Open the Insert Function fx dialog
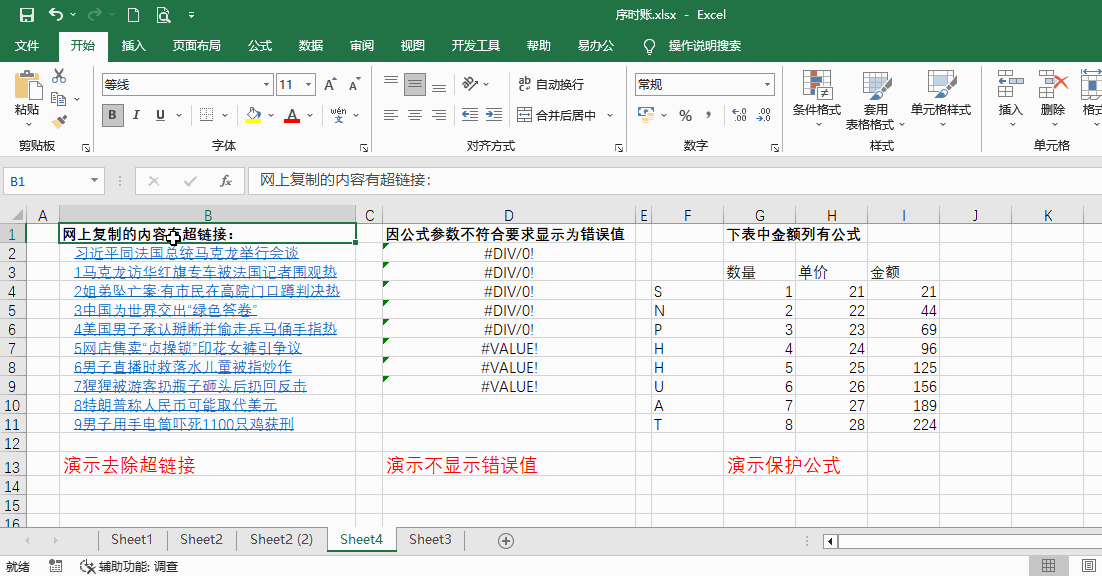This screenshot has width=1102, height=576. [226, 181]
